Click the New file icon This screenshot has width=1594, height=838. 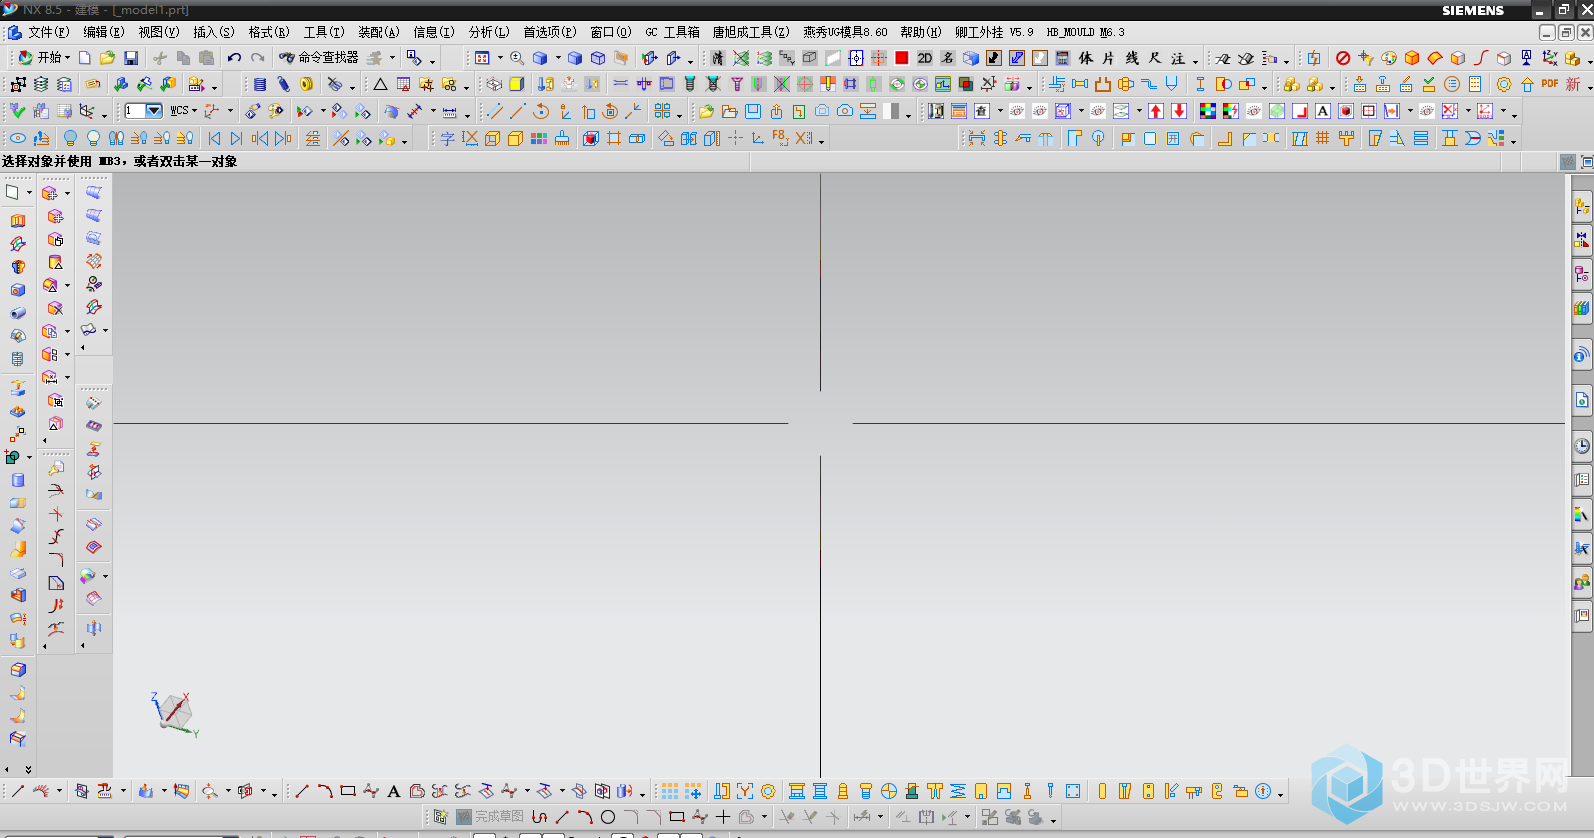pyautogui.click(x=85, y=58)
